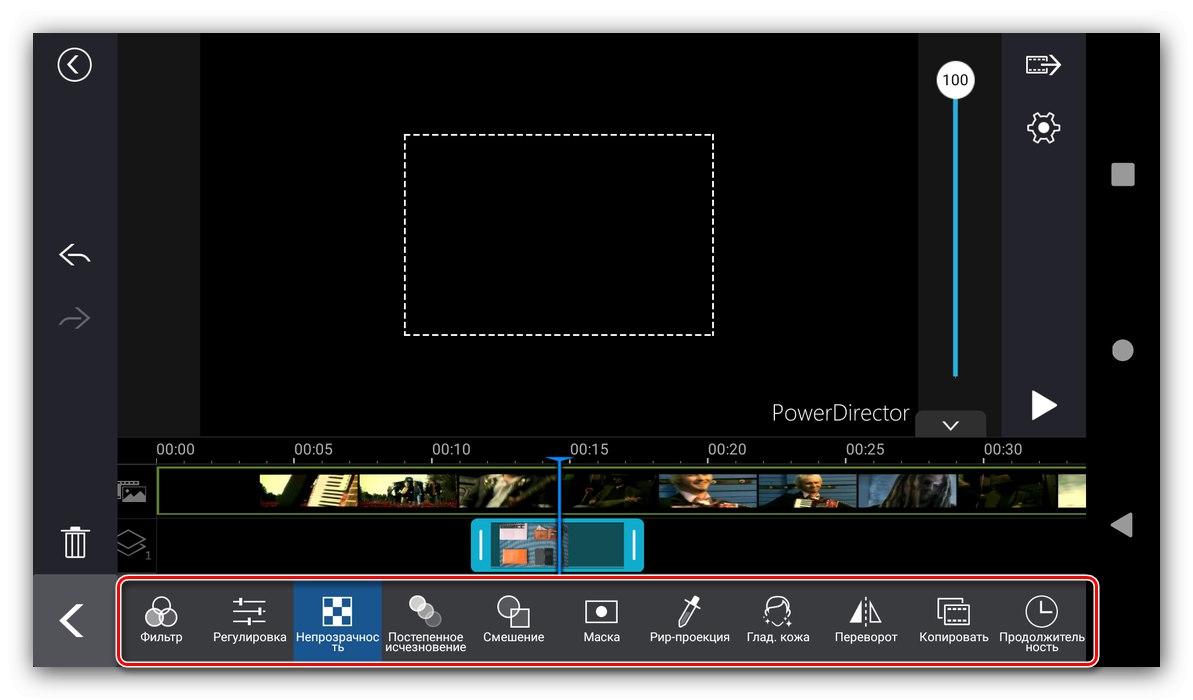Screen dimensions: 1193x700
Task: Jump to 00:30 on the timeline ruler
Action: [x=1003, y=450]
